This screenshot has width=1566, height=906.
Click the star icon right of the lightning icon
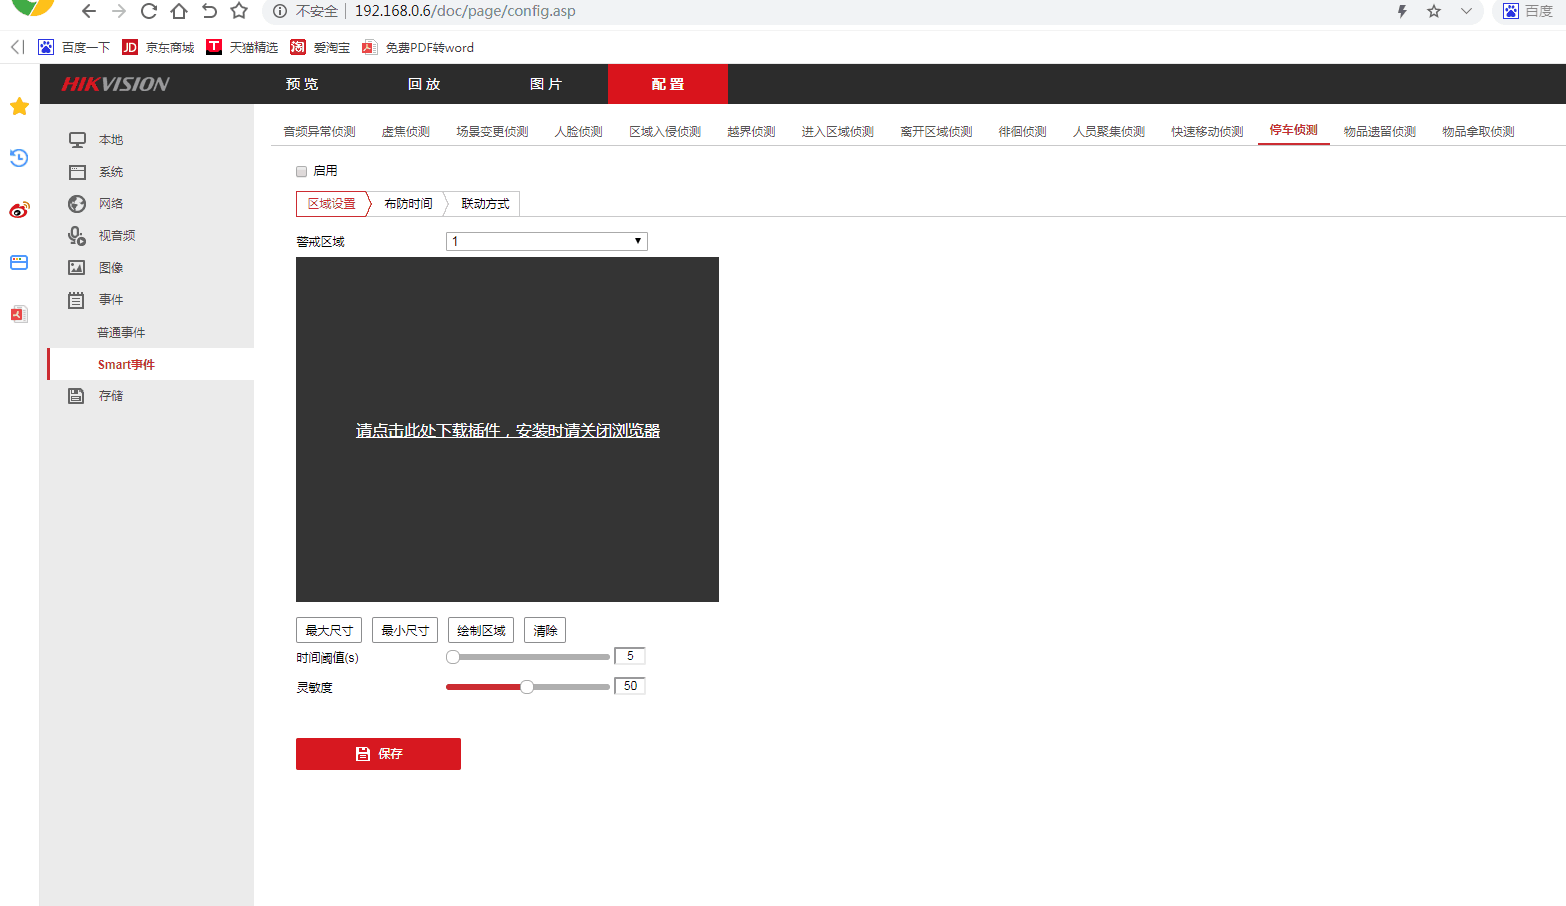(1434, 11)
